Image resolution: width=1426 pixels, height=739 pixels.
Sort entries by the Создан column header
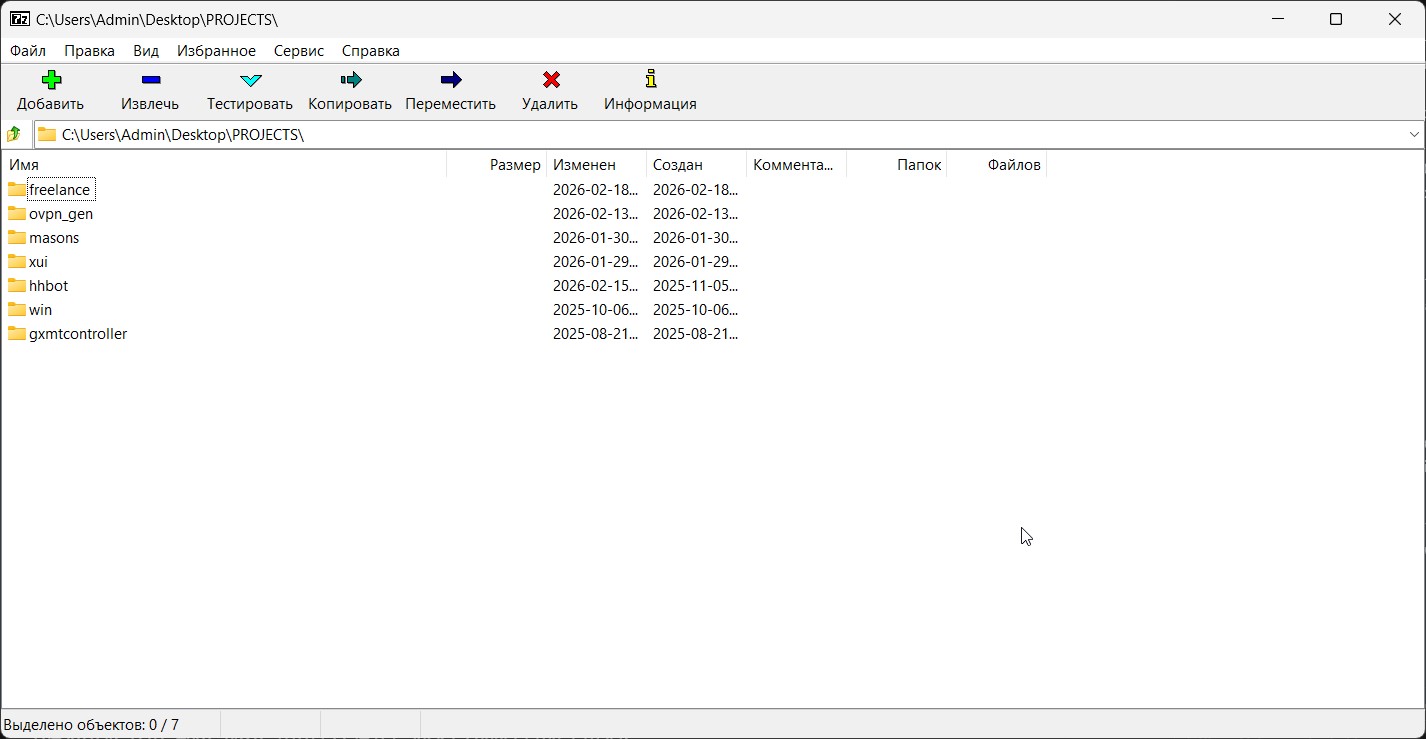(678, 164)
